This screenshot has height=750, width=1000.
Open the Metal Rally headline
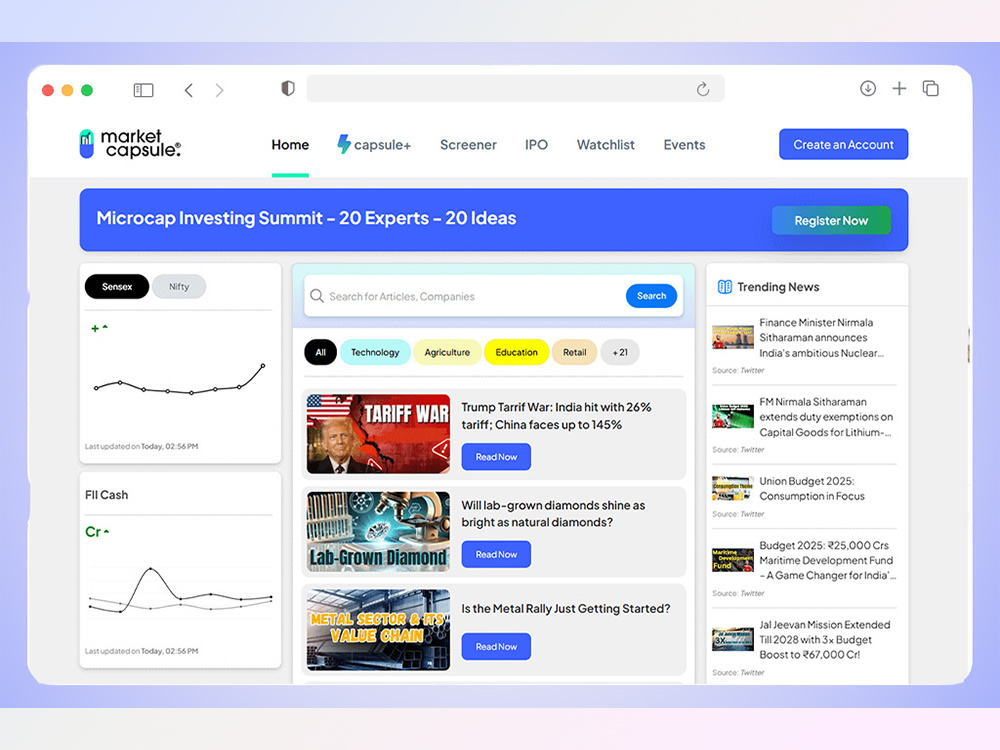[566, 609]
